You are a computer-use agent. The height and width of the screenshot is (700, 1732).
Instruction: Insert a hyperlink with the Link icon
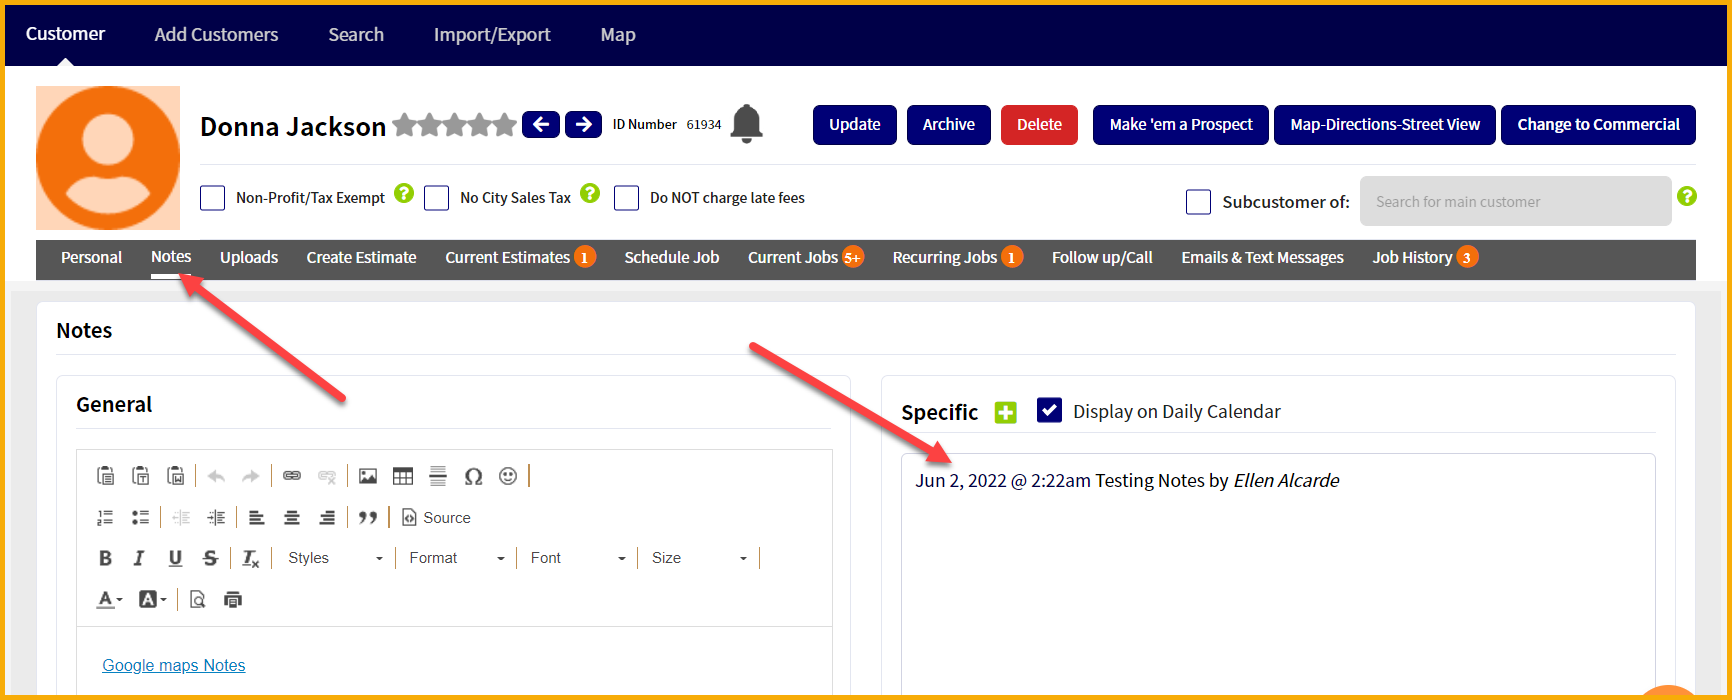point(292,476)
